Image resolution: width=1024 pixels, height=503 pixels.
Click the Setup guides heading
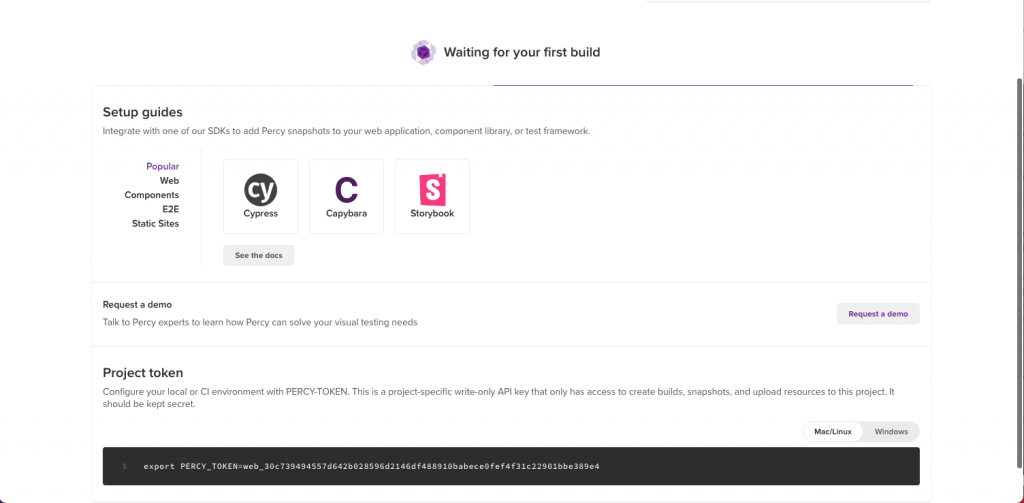[142, 112]
